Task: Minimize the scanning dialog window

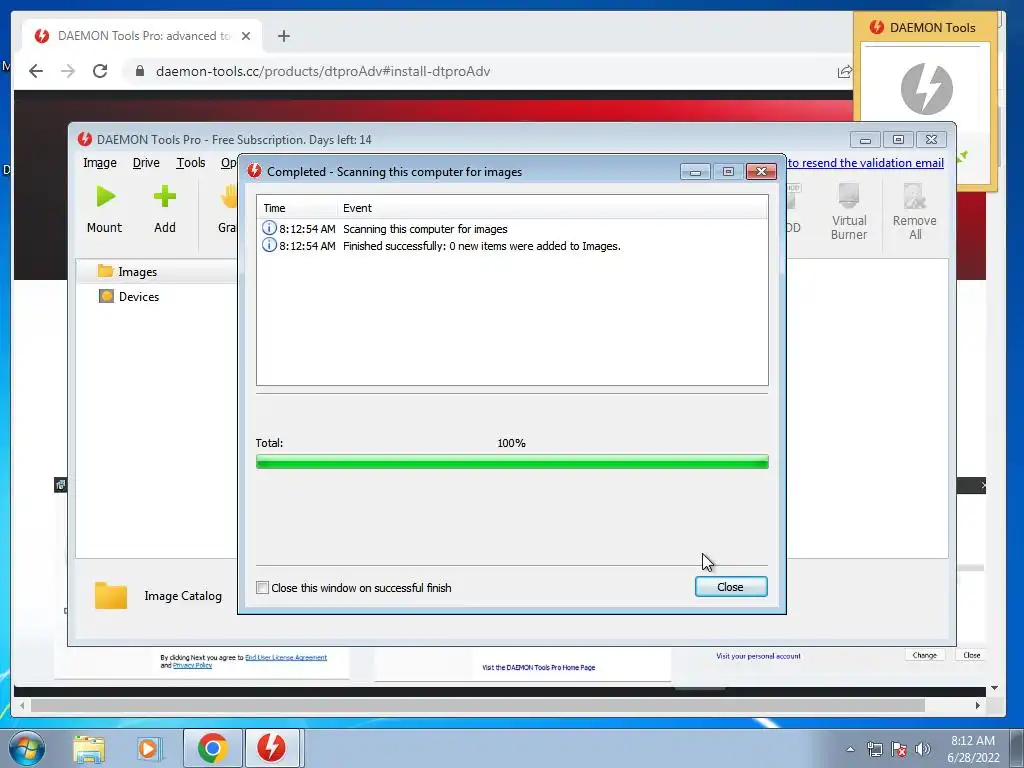Action: point(695,172)
